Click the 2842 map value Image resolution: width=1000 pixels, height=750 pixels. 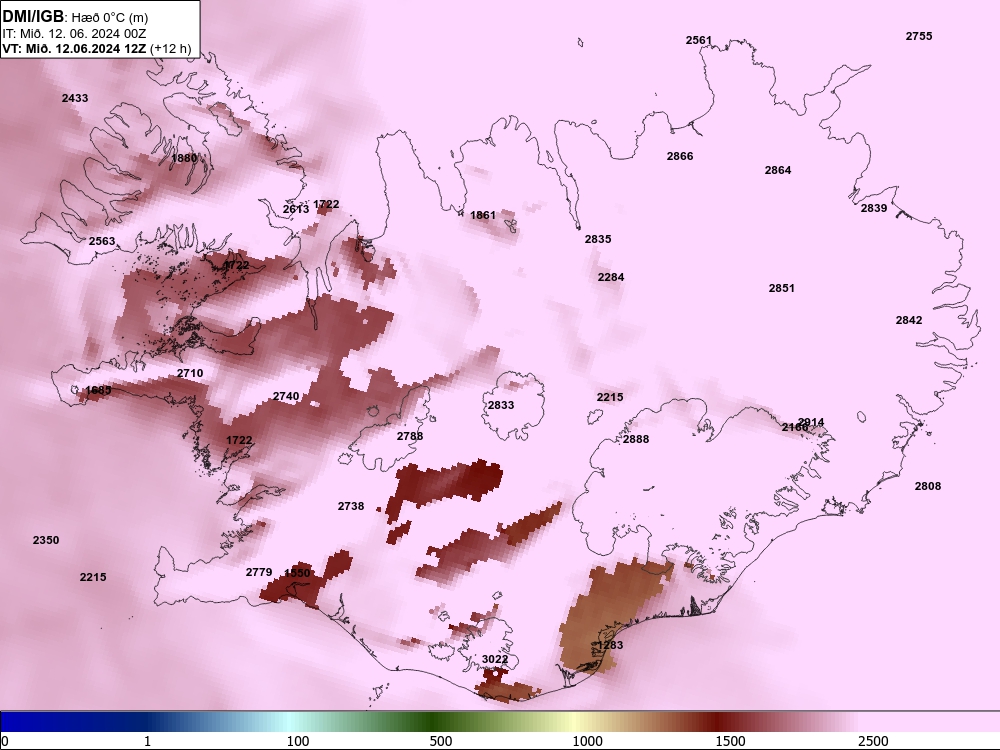pyautogui.click(x=909, y=320)
